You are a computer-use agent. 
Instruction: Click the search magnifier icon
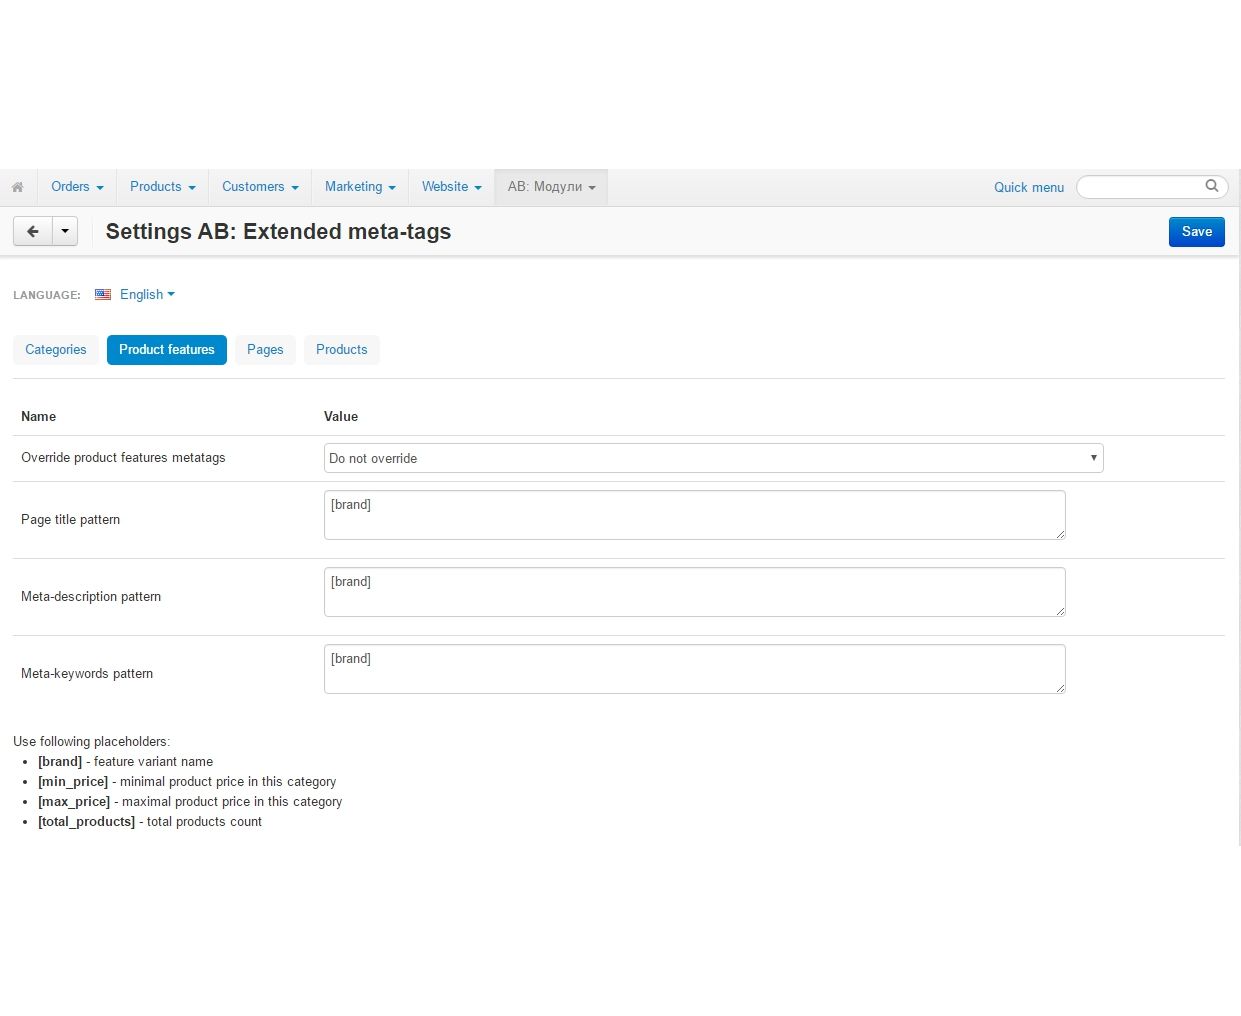click(x=1211, y=186)
